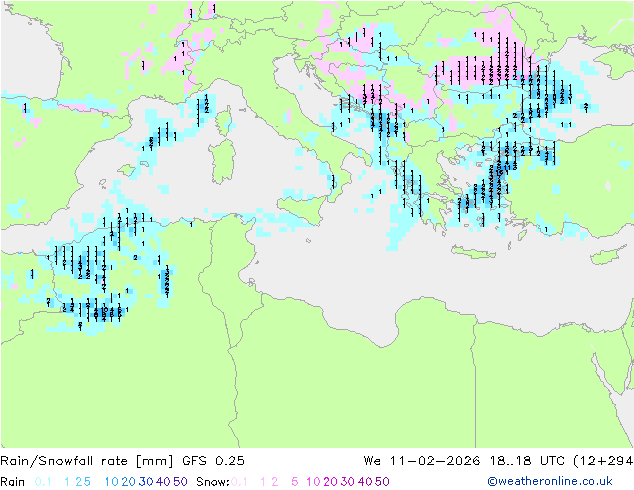
Task: Click the snow legend value 20
Action: click(x=330, y=482)
